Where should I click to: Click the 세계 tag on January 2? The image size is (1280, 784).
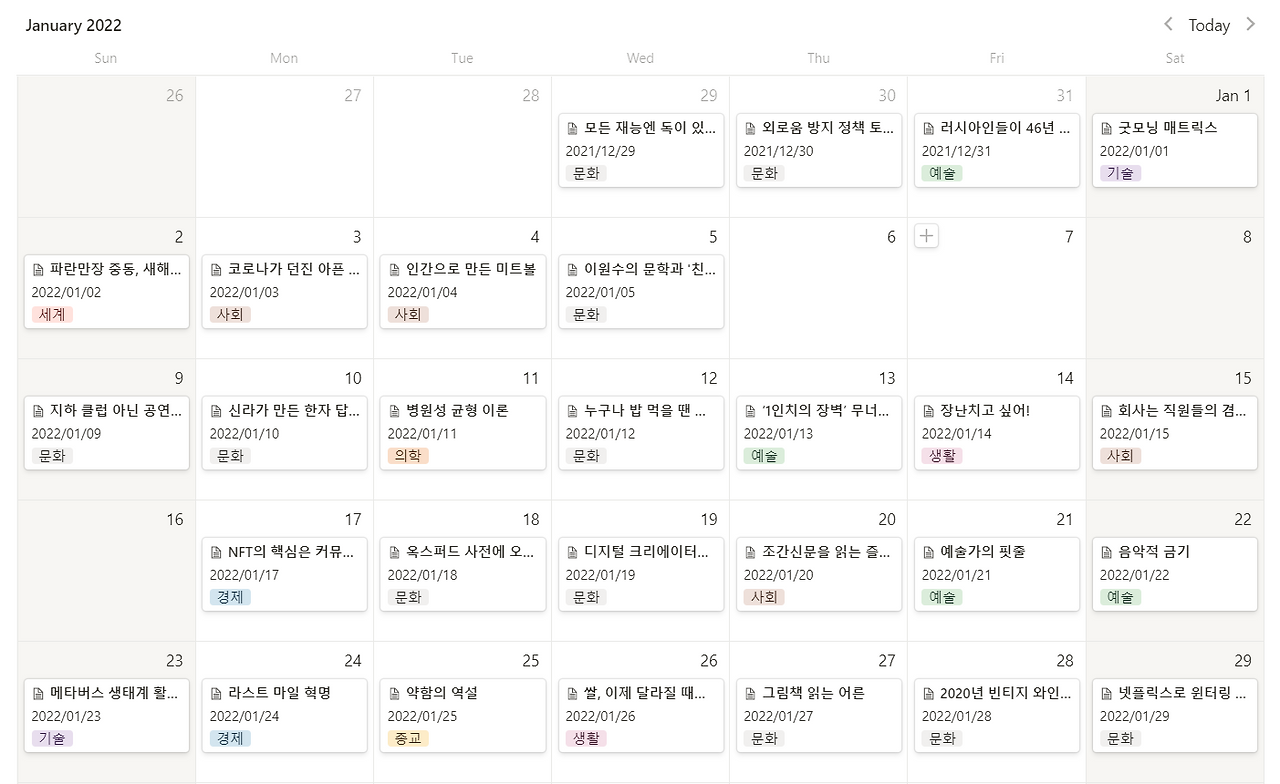coord(52,314)
